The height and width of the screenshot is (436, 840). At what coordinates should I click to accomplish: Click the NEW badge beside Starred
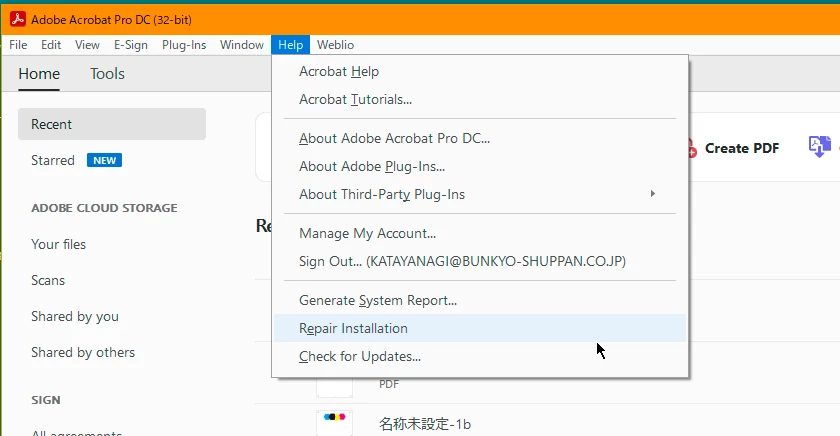point(104,160)
